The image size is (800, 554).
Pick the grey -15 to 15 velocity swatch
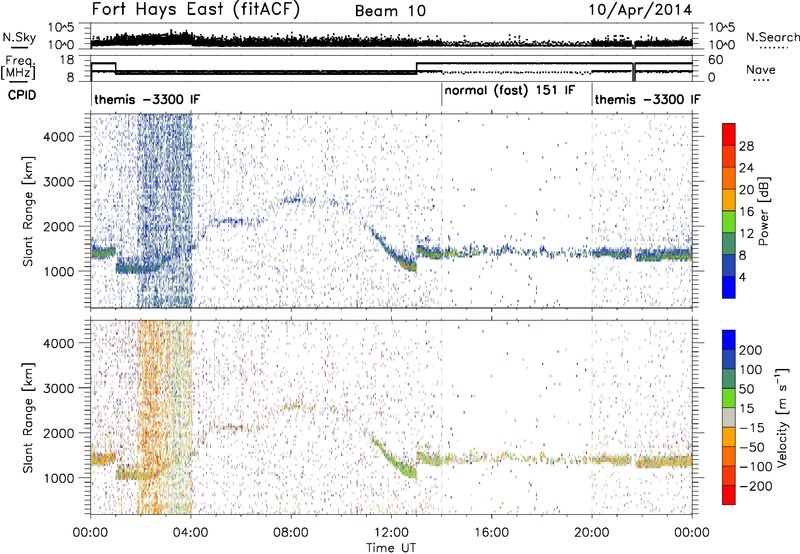click(x=729, y=418)
